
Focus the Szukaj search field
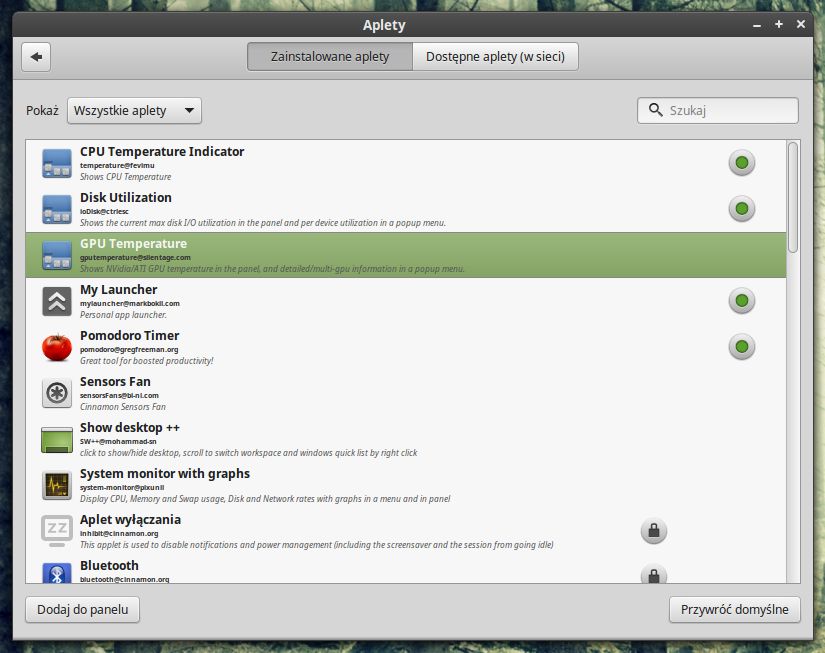tap(718, 110)
